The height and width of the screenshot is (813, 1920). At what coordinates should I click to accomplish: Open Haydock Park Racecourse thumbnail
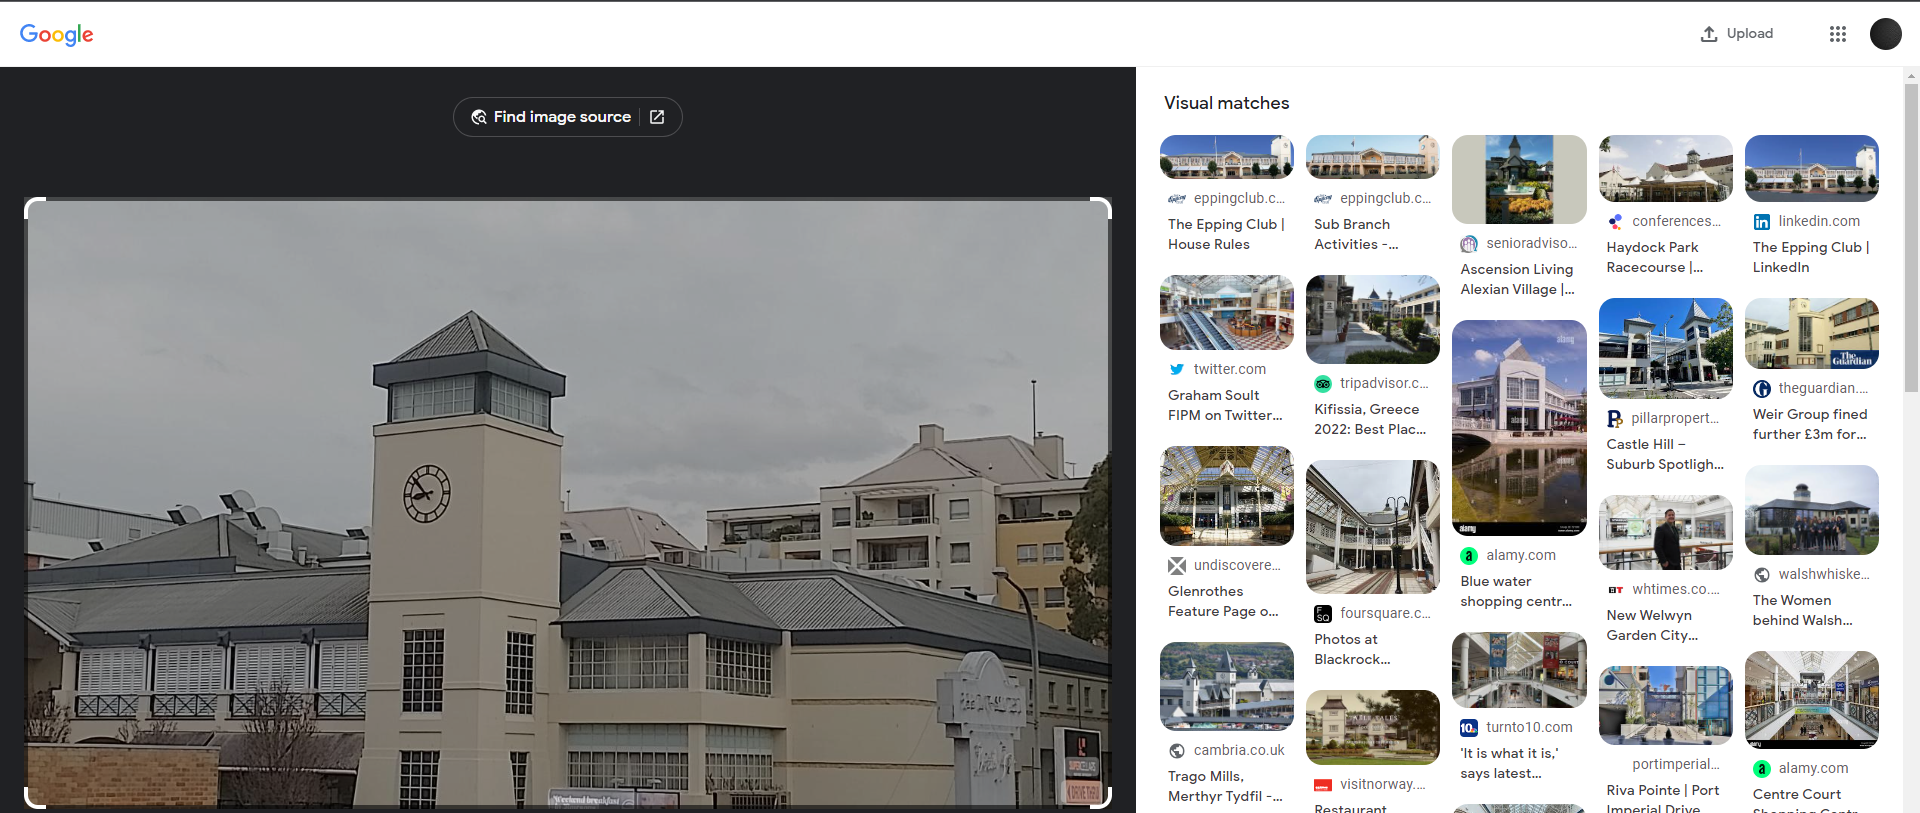click(x=1666, y=168)
